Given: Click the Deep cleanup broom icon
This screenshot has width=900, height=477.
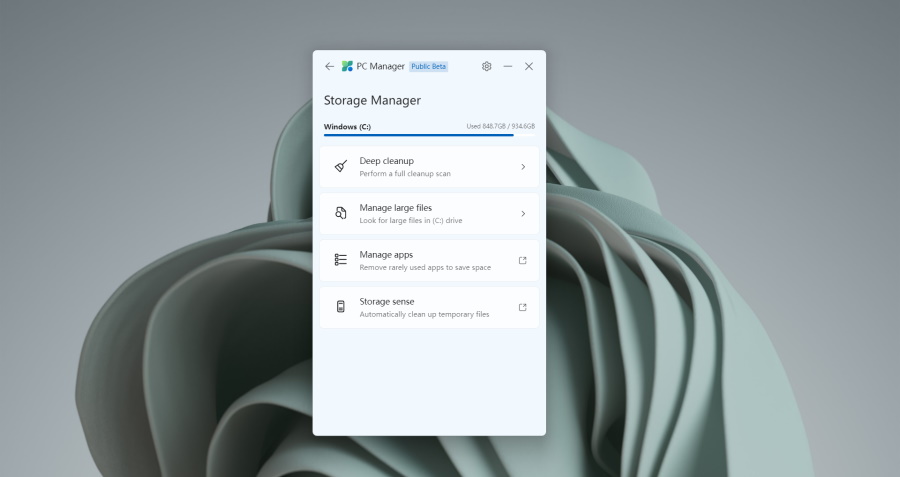Looking at the screenshot, I should click(x=341, y=166).
